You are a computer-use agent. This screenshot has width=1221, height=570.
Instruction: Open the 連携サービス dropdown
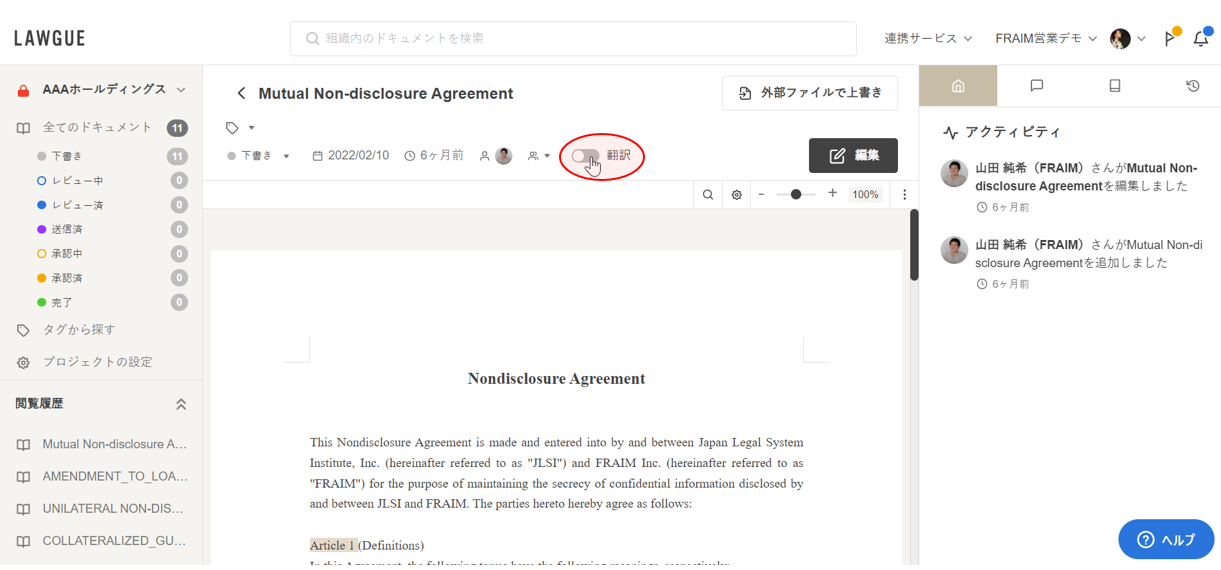tap(927, 38)
